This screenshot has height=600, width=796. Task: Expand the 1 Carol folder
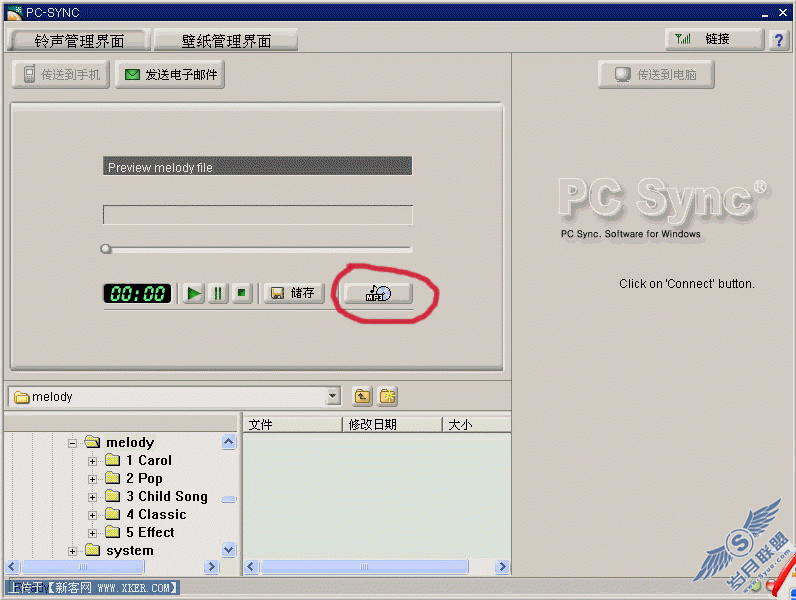[92, 461]
